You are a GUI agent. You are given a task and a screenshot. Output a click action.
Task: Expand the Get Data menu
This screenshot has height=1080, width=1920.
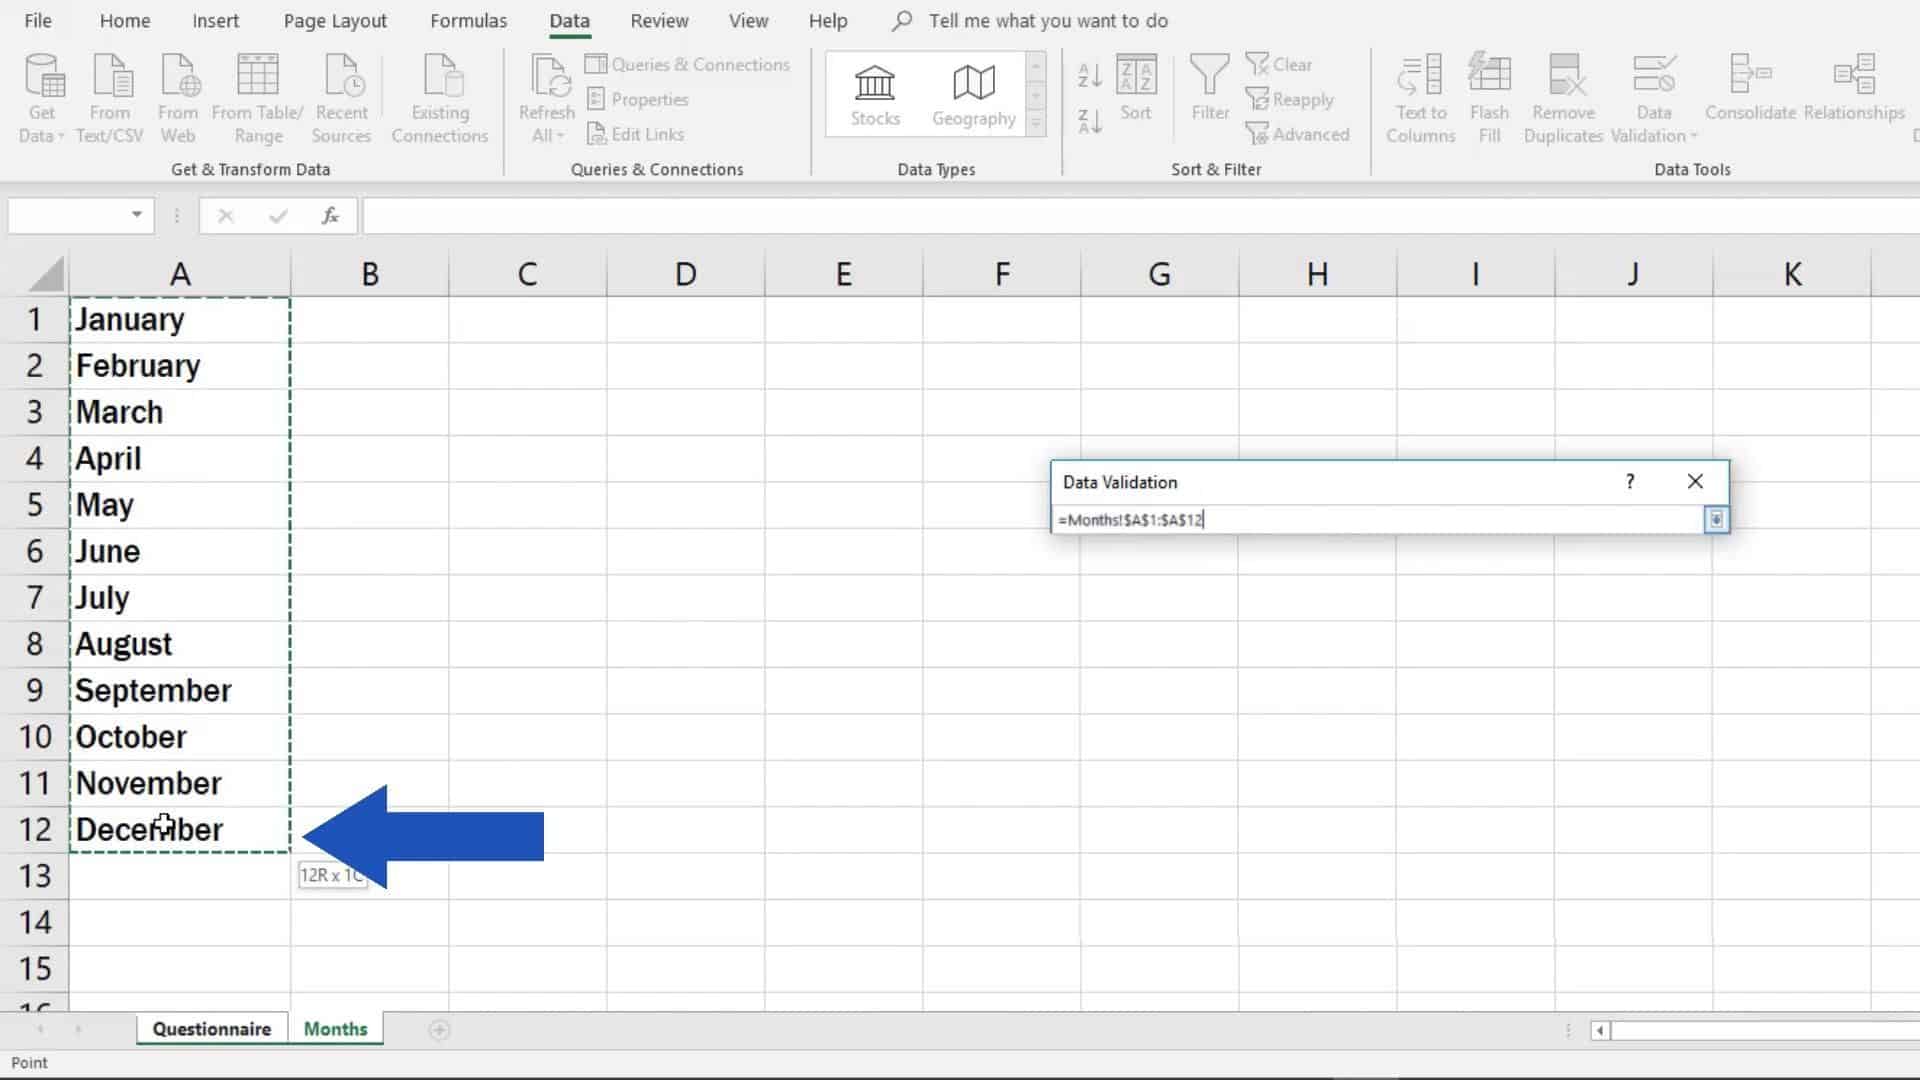pyautogui.click(x=40, y=95)
